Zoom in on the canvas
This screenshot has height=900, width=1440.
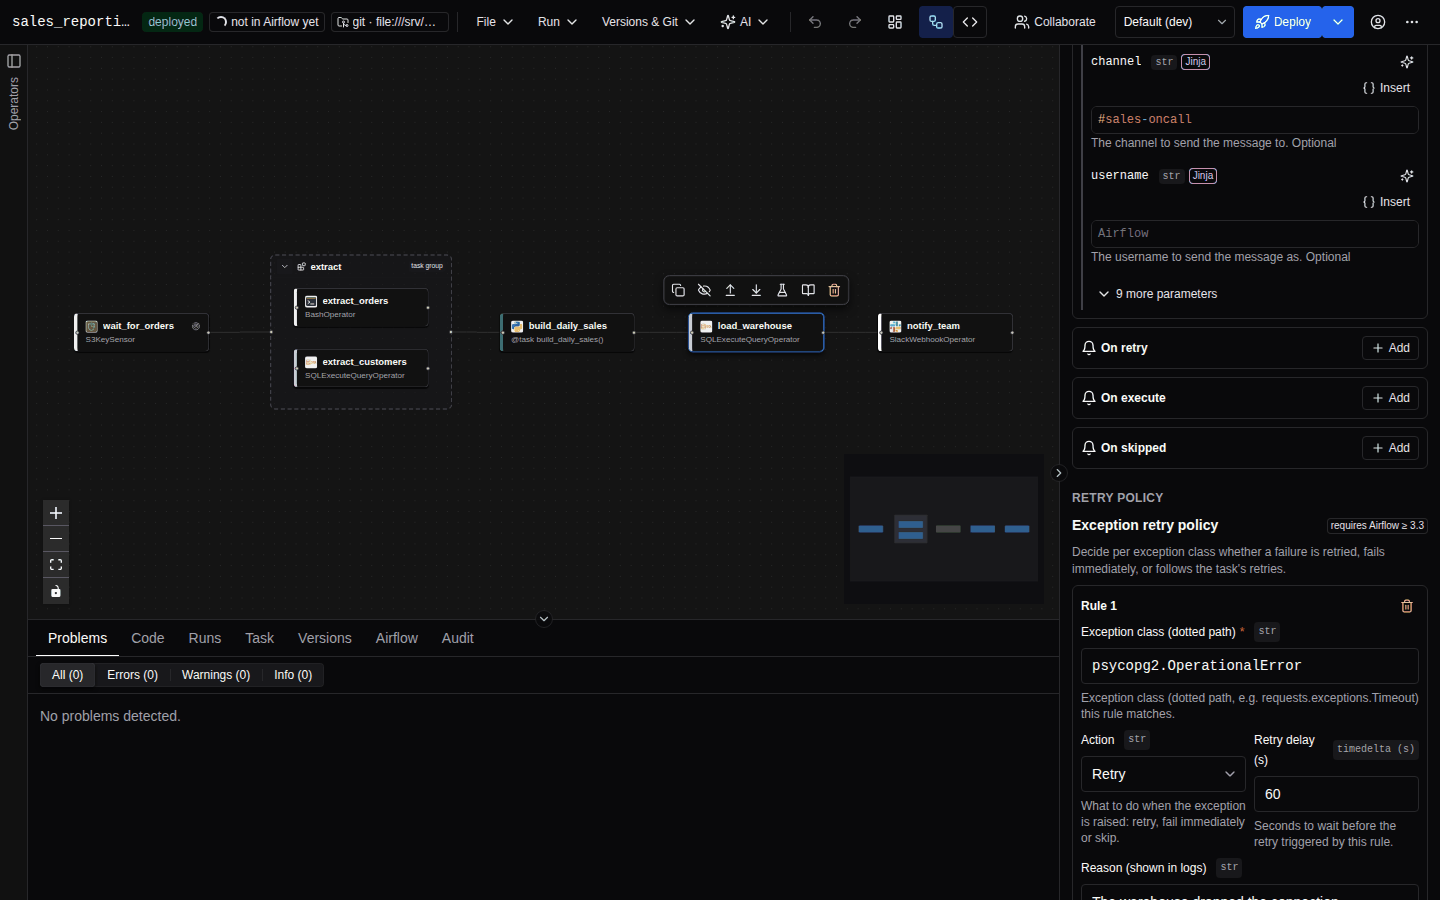click(56, 513)
